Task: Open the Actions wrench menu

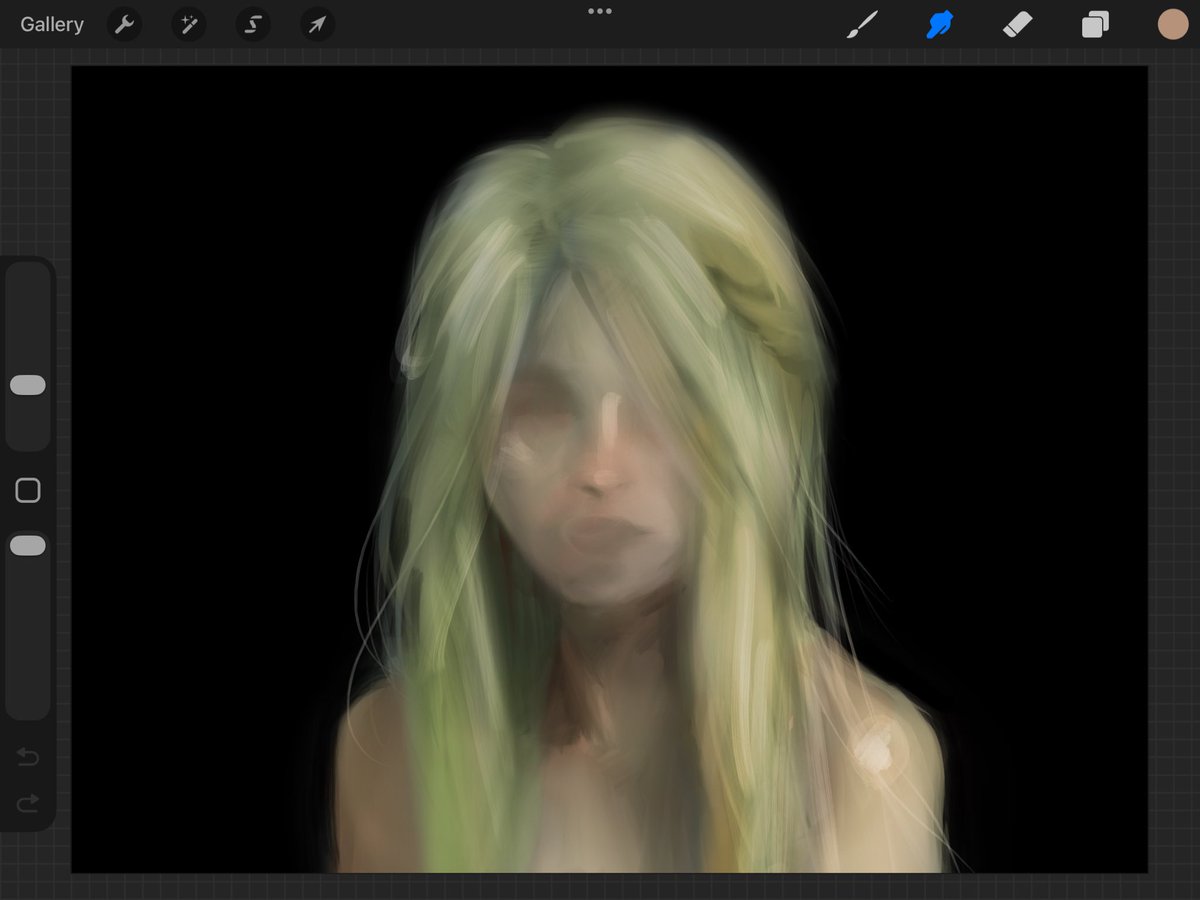Action: (124, 25)
